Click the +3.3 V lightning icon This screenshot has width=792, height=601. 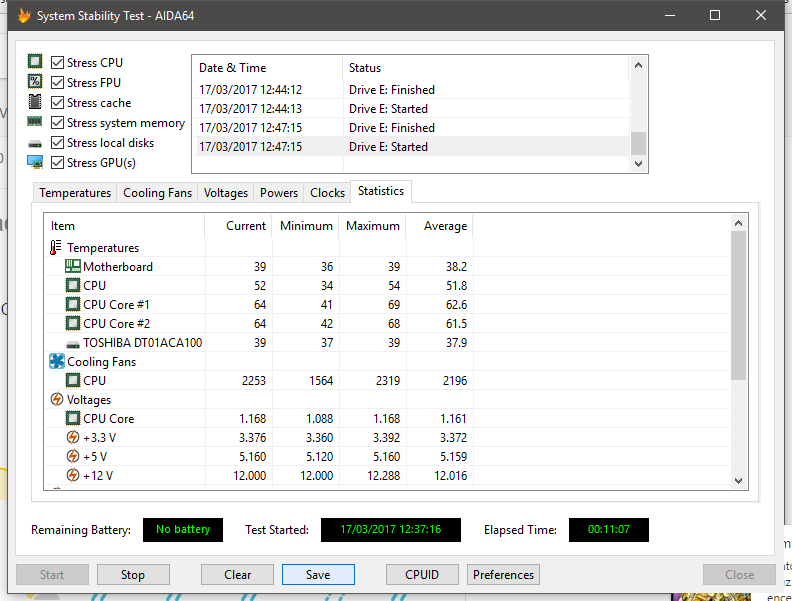pyautogui.click(x=73, y=437)
